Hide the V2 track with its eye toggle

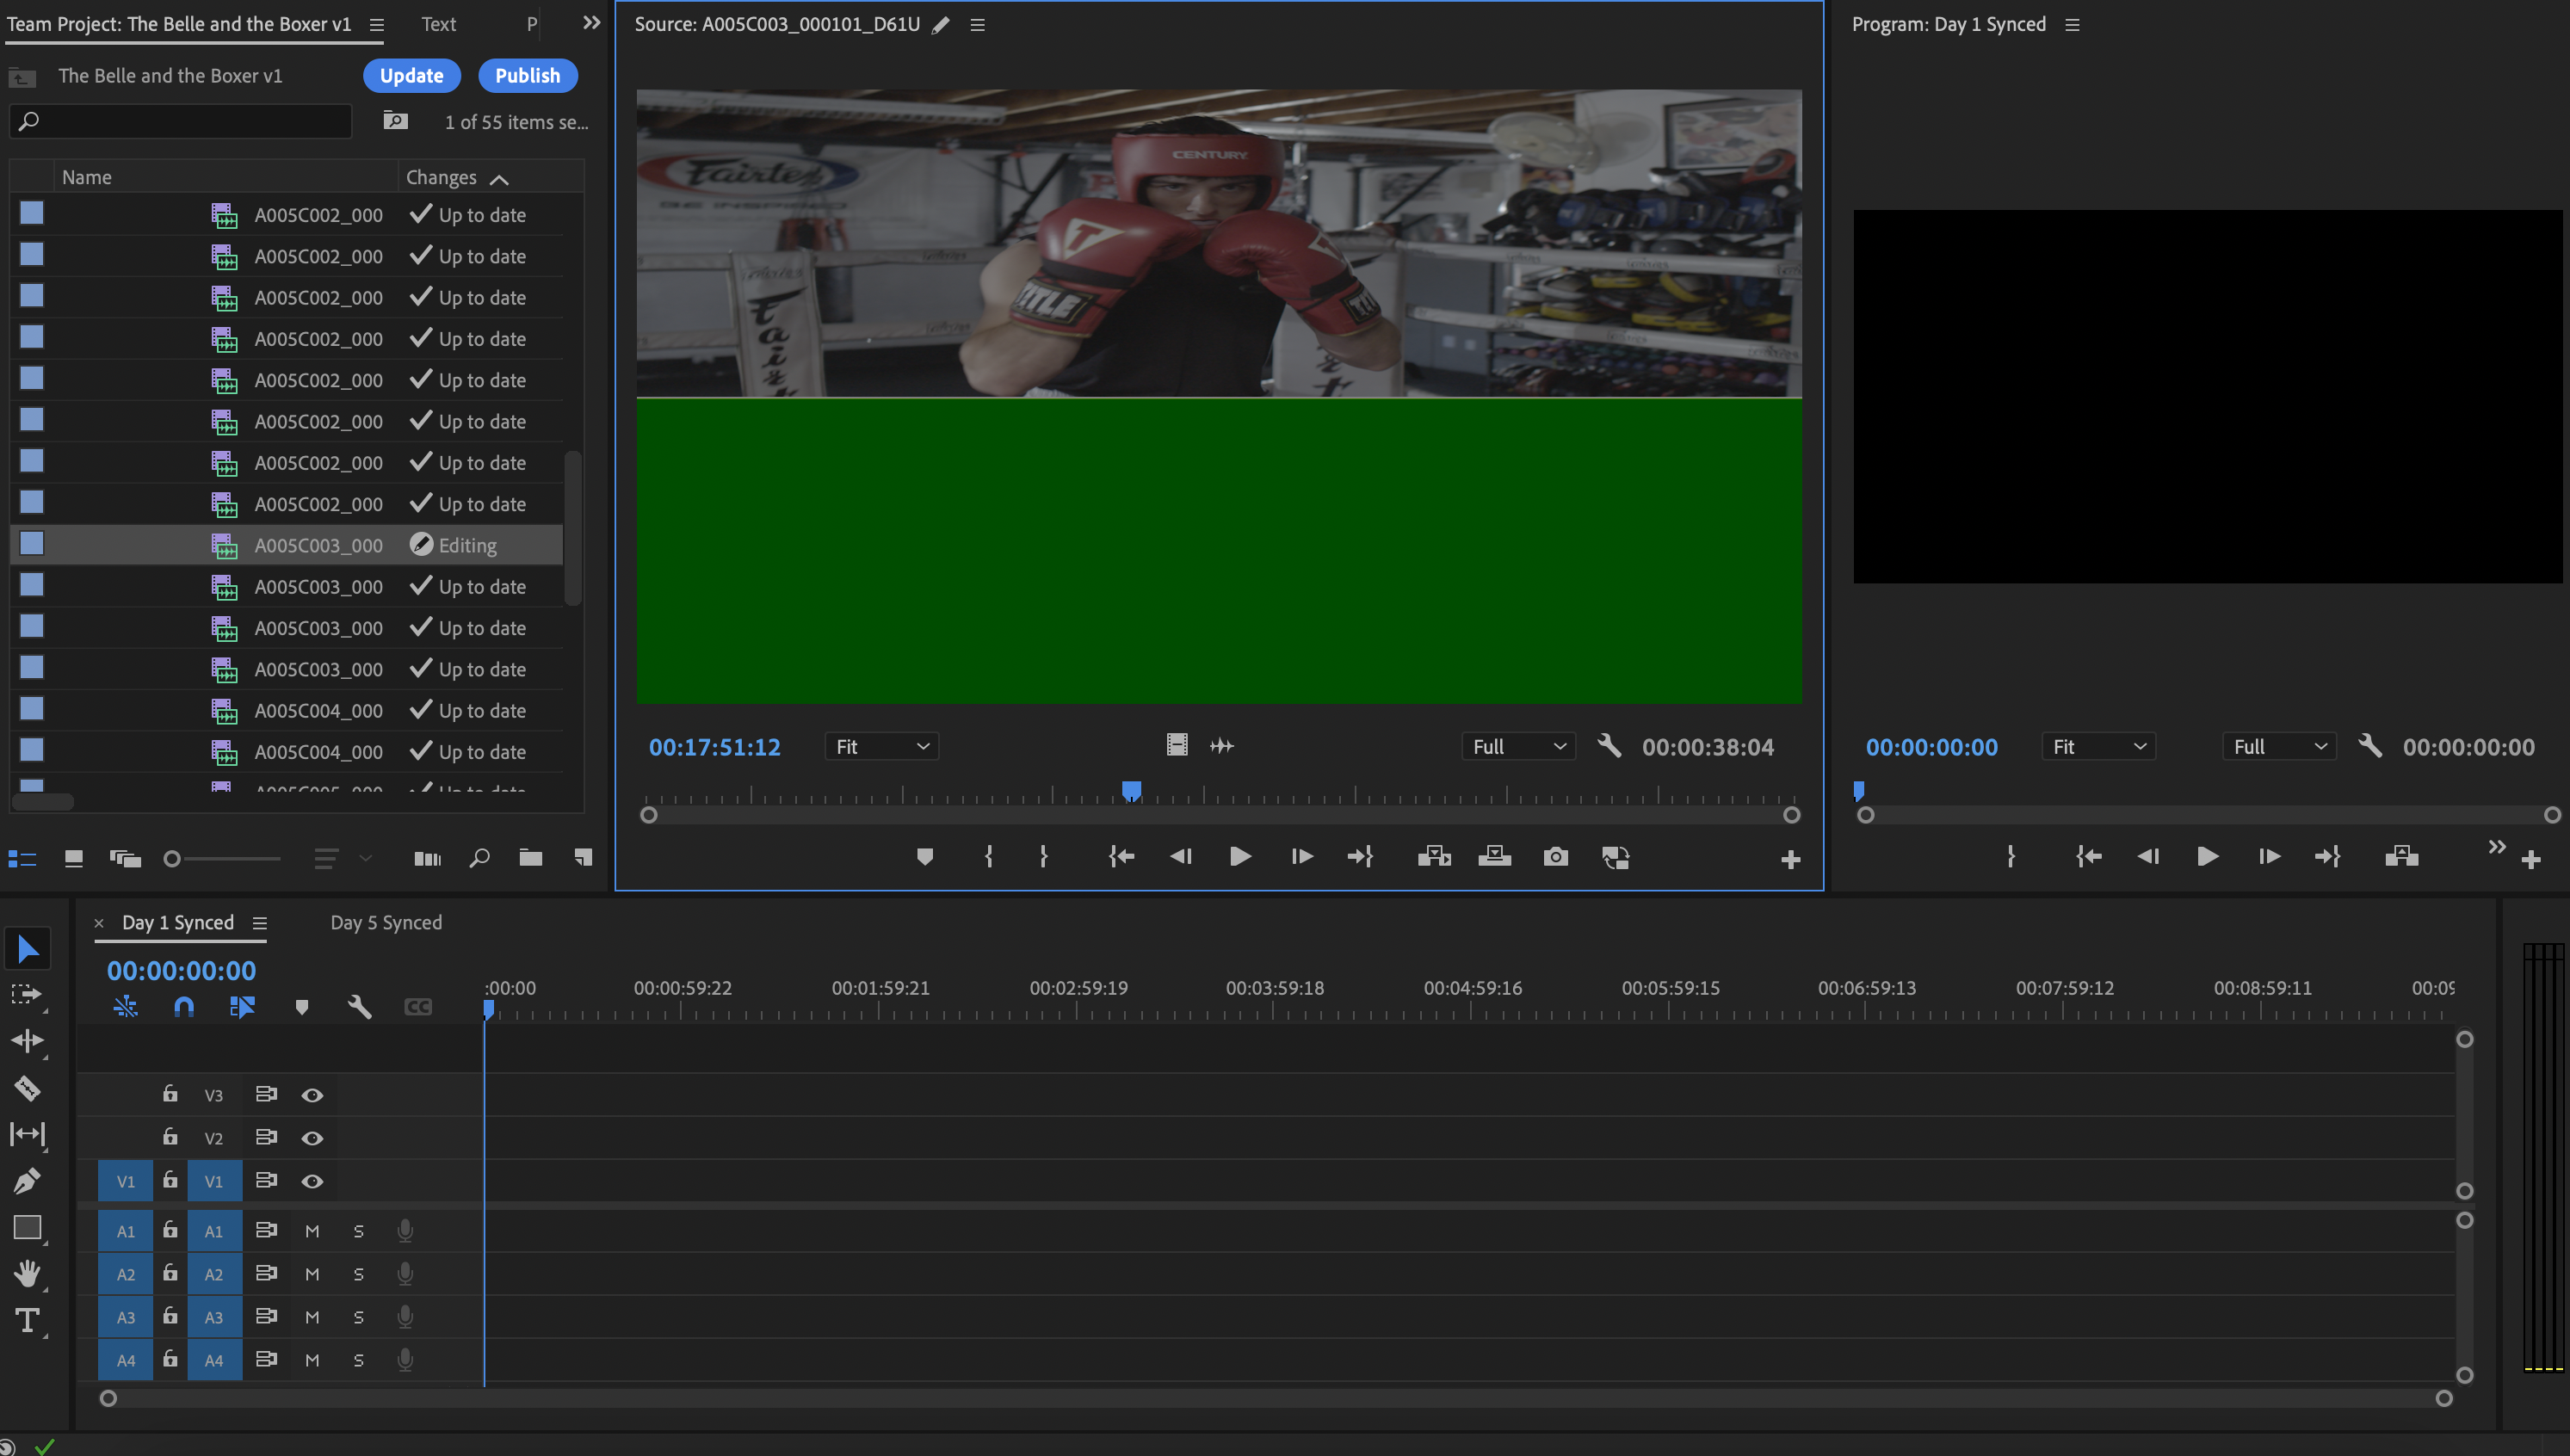[312, 1137]
